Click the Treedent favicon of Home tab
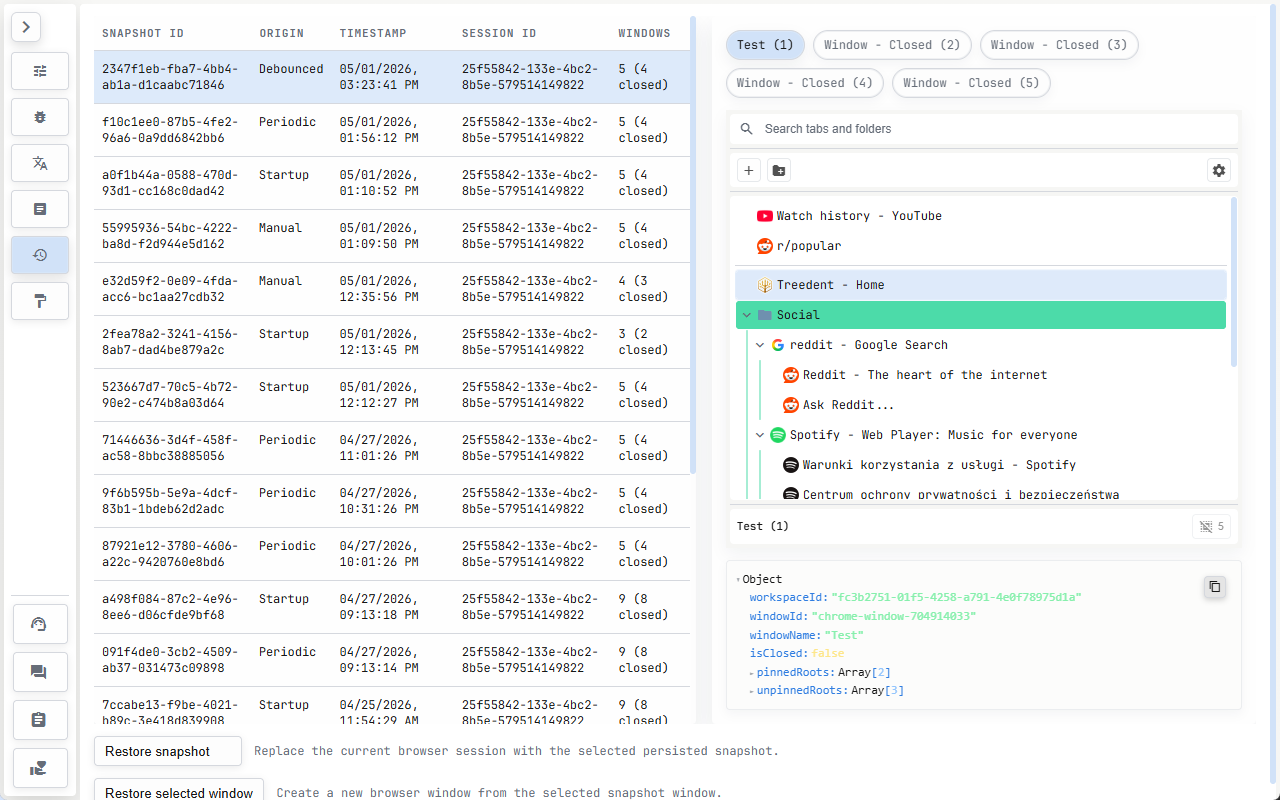The width and height of the screenshot is (1280, 800). (765, 285)
